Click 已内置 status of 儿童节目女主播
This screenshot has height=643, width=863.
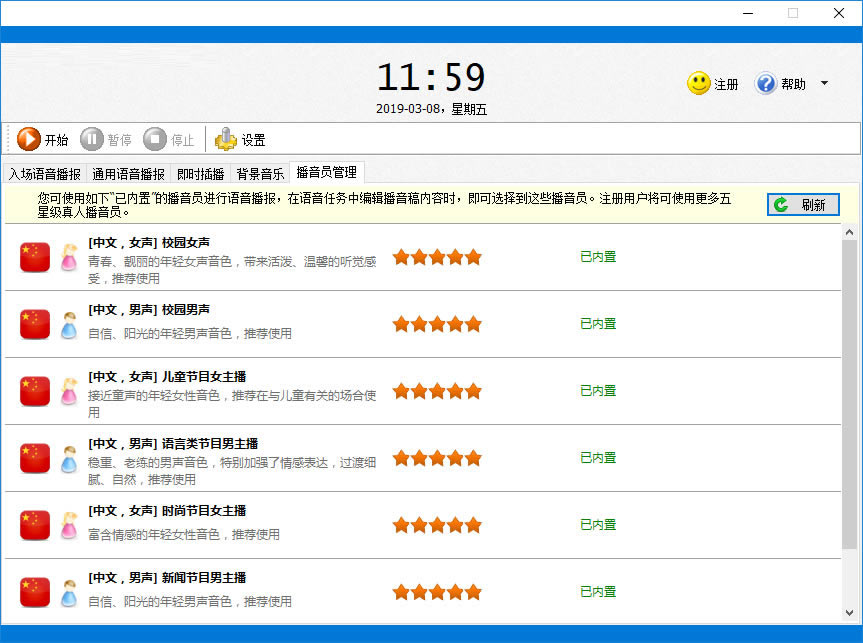598,391
